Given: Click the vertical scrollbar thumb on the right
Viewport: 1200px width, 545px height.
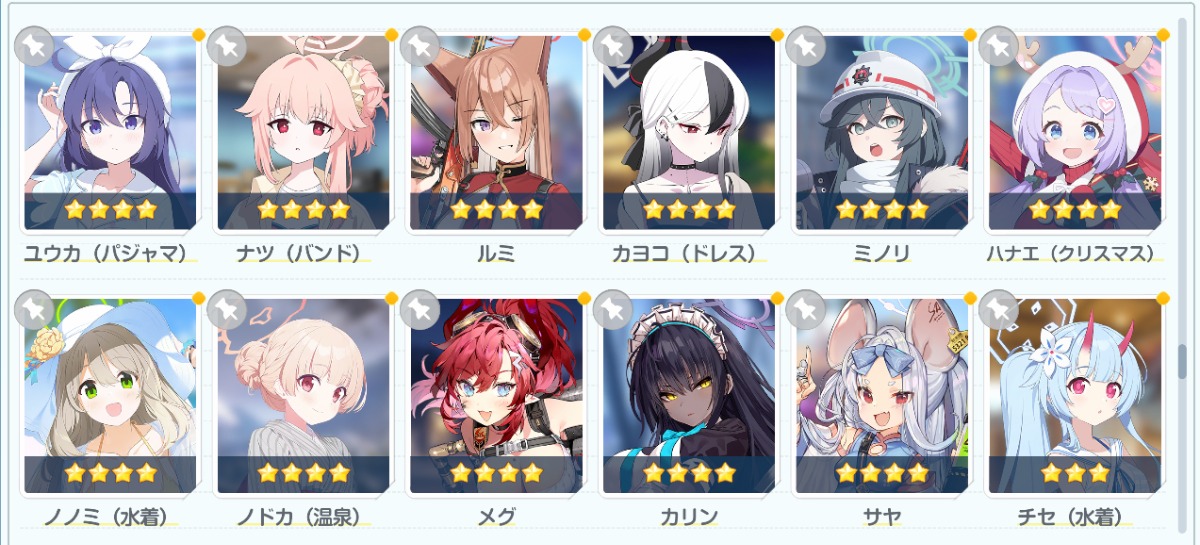Looking at the screenshot, I should (1181, 362).
